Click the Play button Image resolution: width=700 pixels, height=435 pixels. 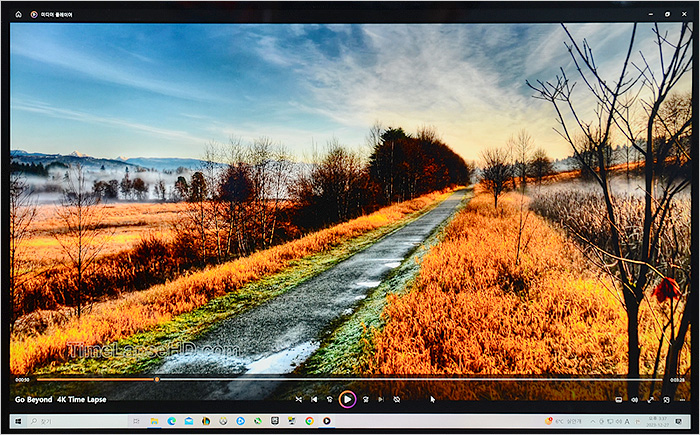pyautogui.click(x=346, y=399)
